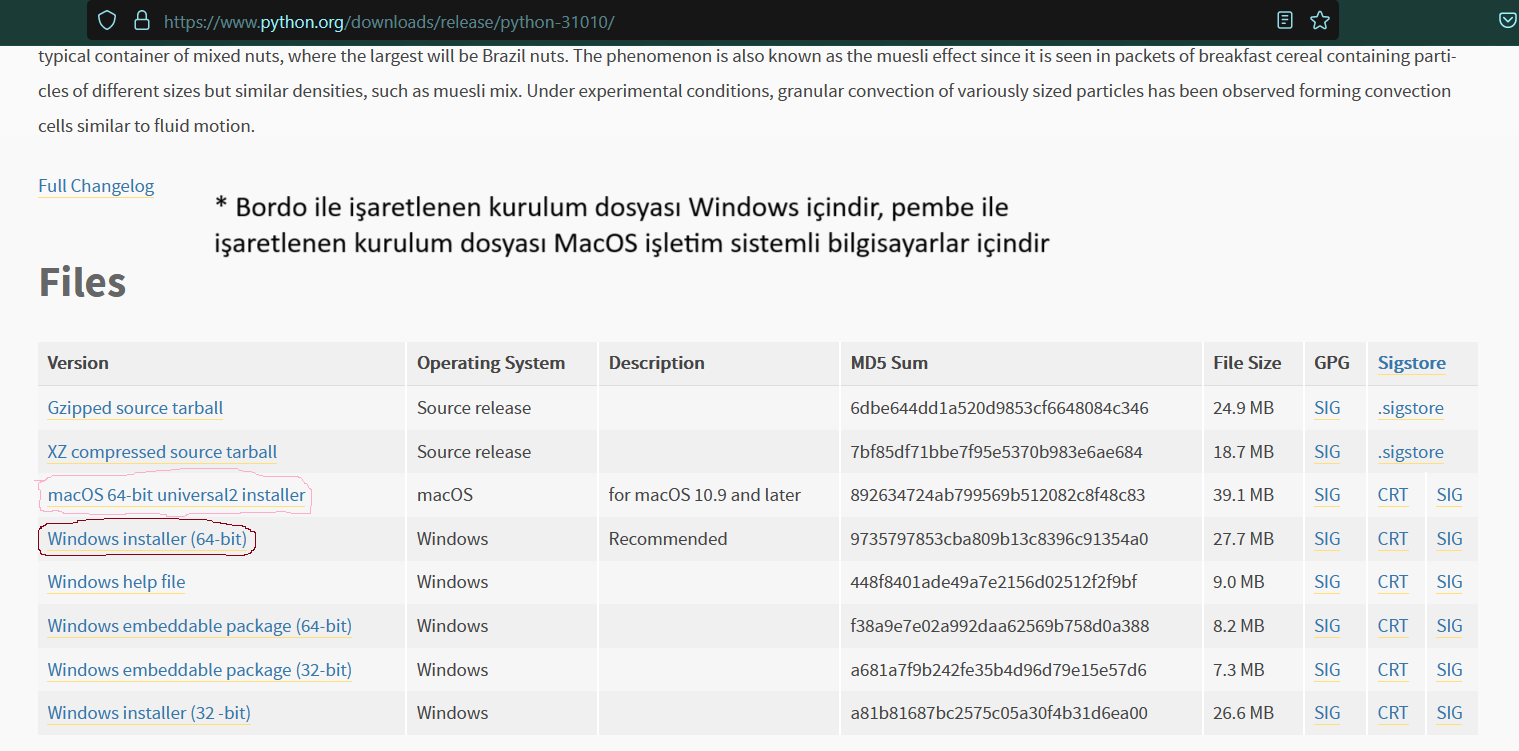Open GPG SIG for Windows help file
1519x751 pixels.
(1327, 582)
